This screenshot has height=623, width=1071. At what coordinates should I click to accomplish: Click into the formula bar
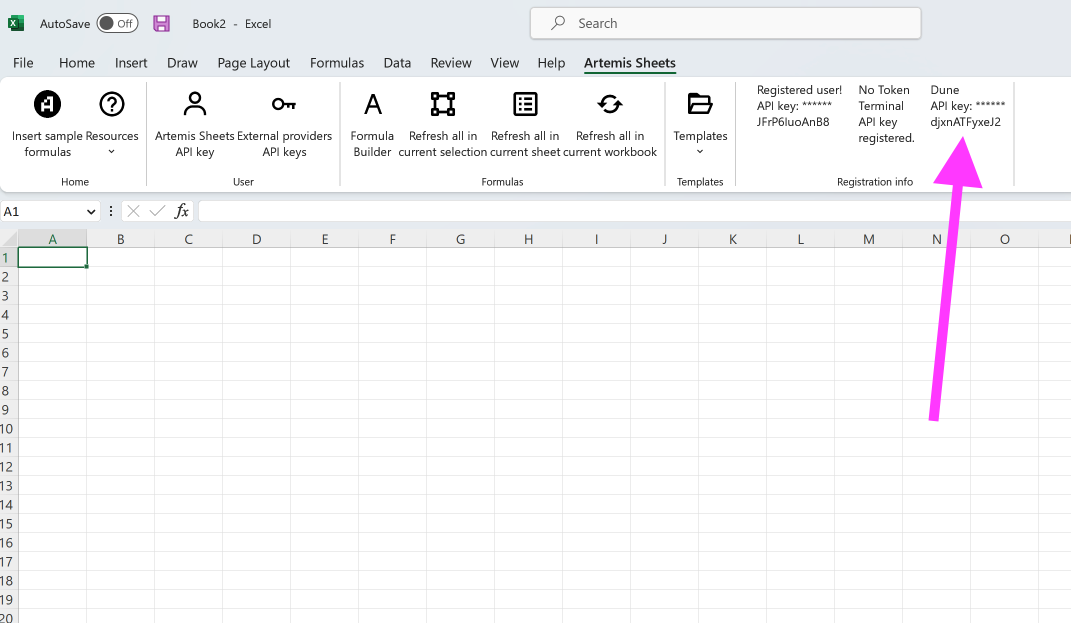pyautogui.click(x=634, y=211)
